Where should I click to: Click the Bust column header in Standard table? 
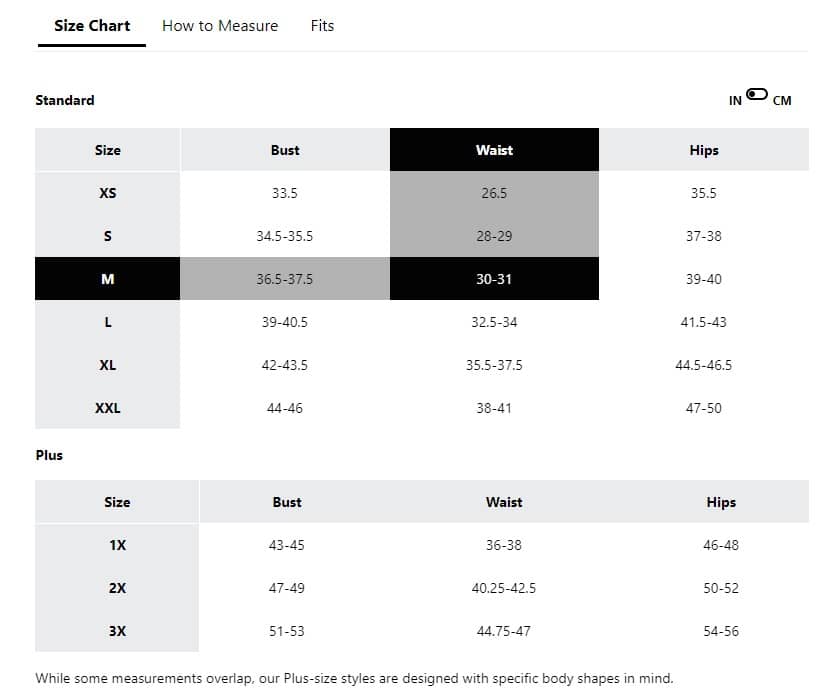tap(285, 150)
